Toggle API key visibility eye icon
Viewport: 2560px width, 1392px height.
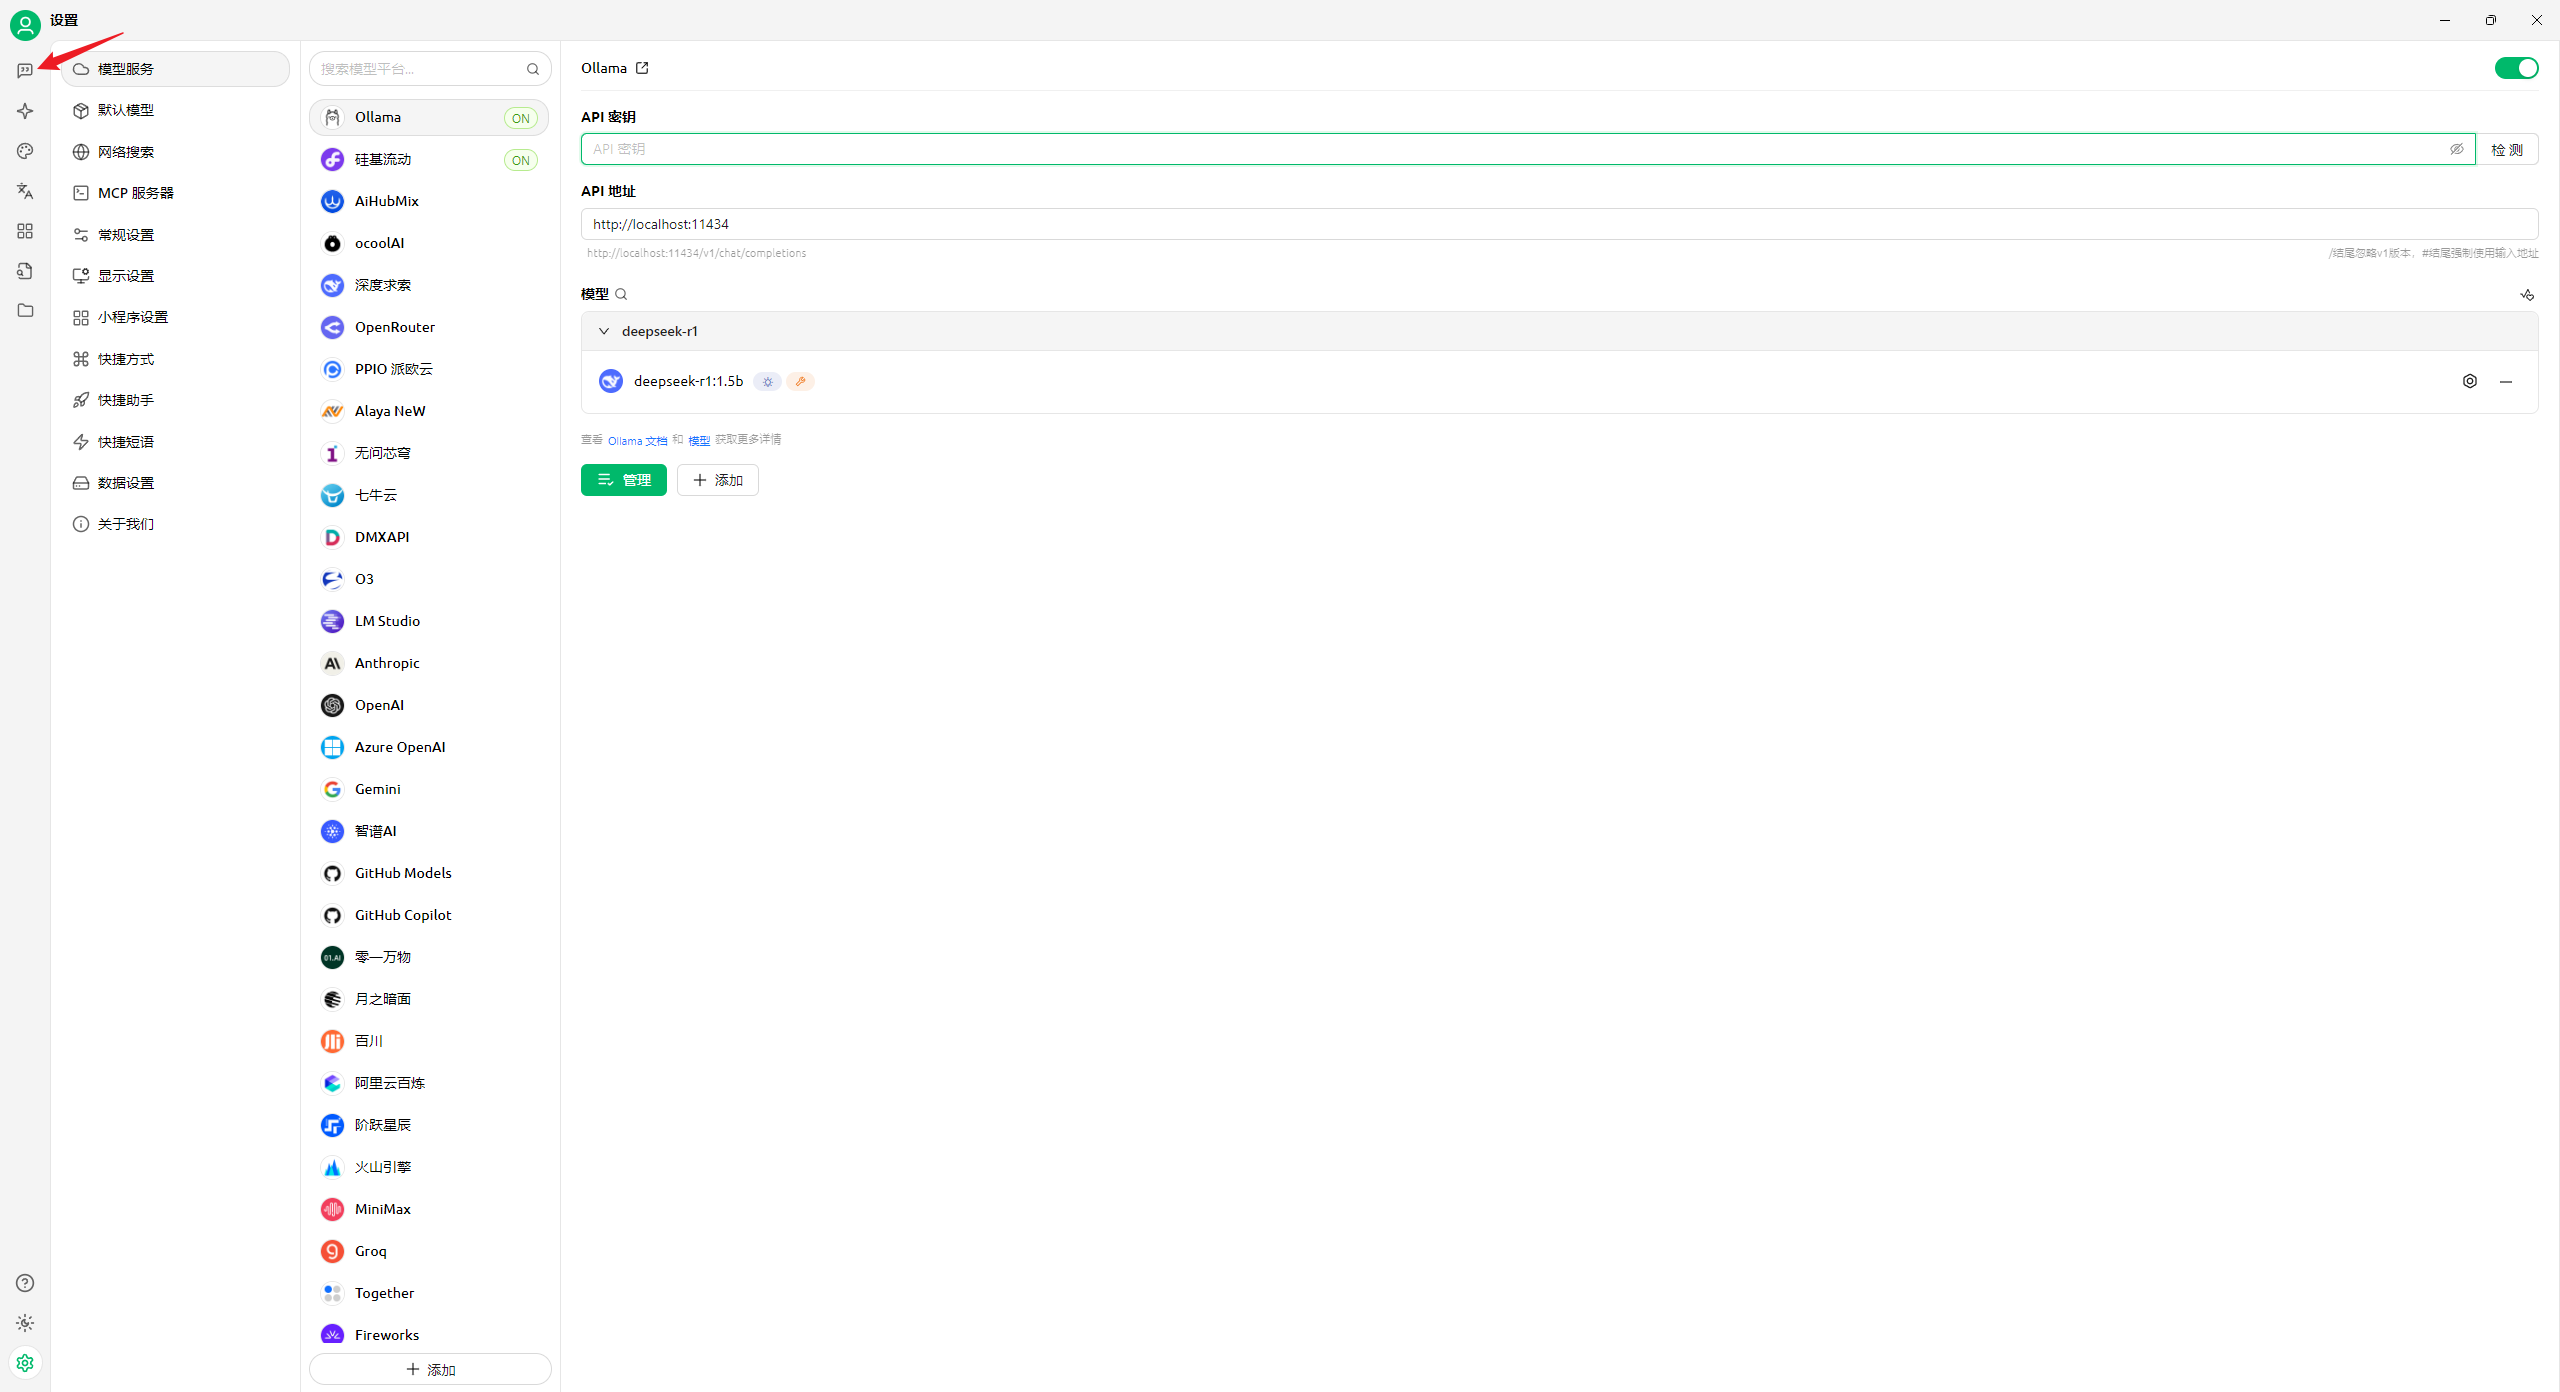[2456, 149]
